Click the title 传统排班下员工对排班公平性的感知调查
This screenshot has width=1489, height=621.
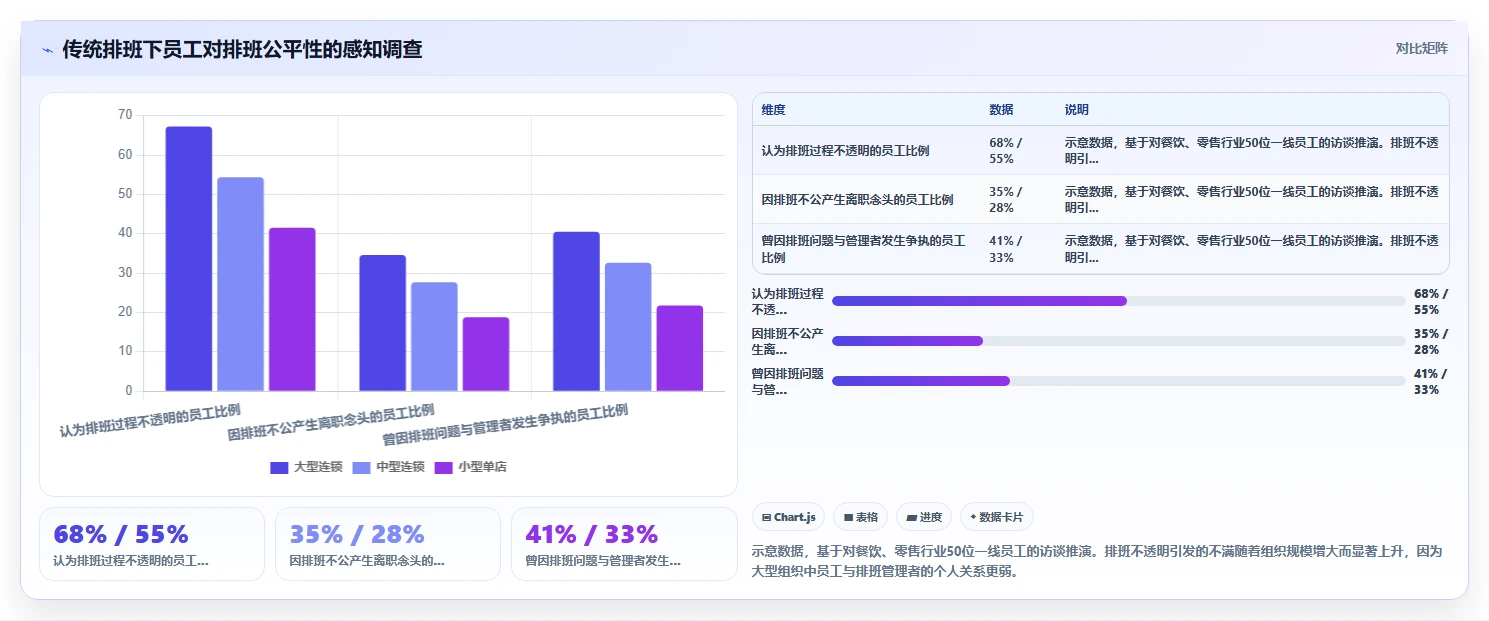tap(242, 49)
